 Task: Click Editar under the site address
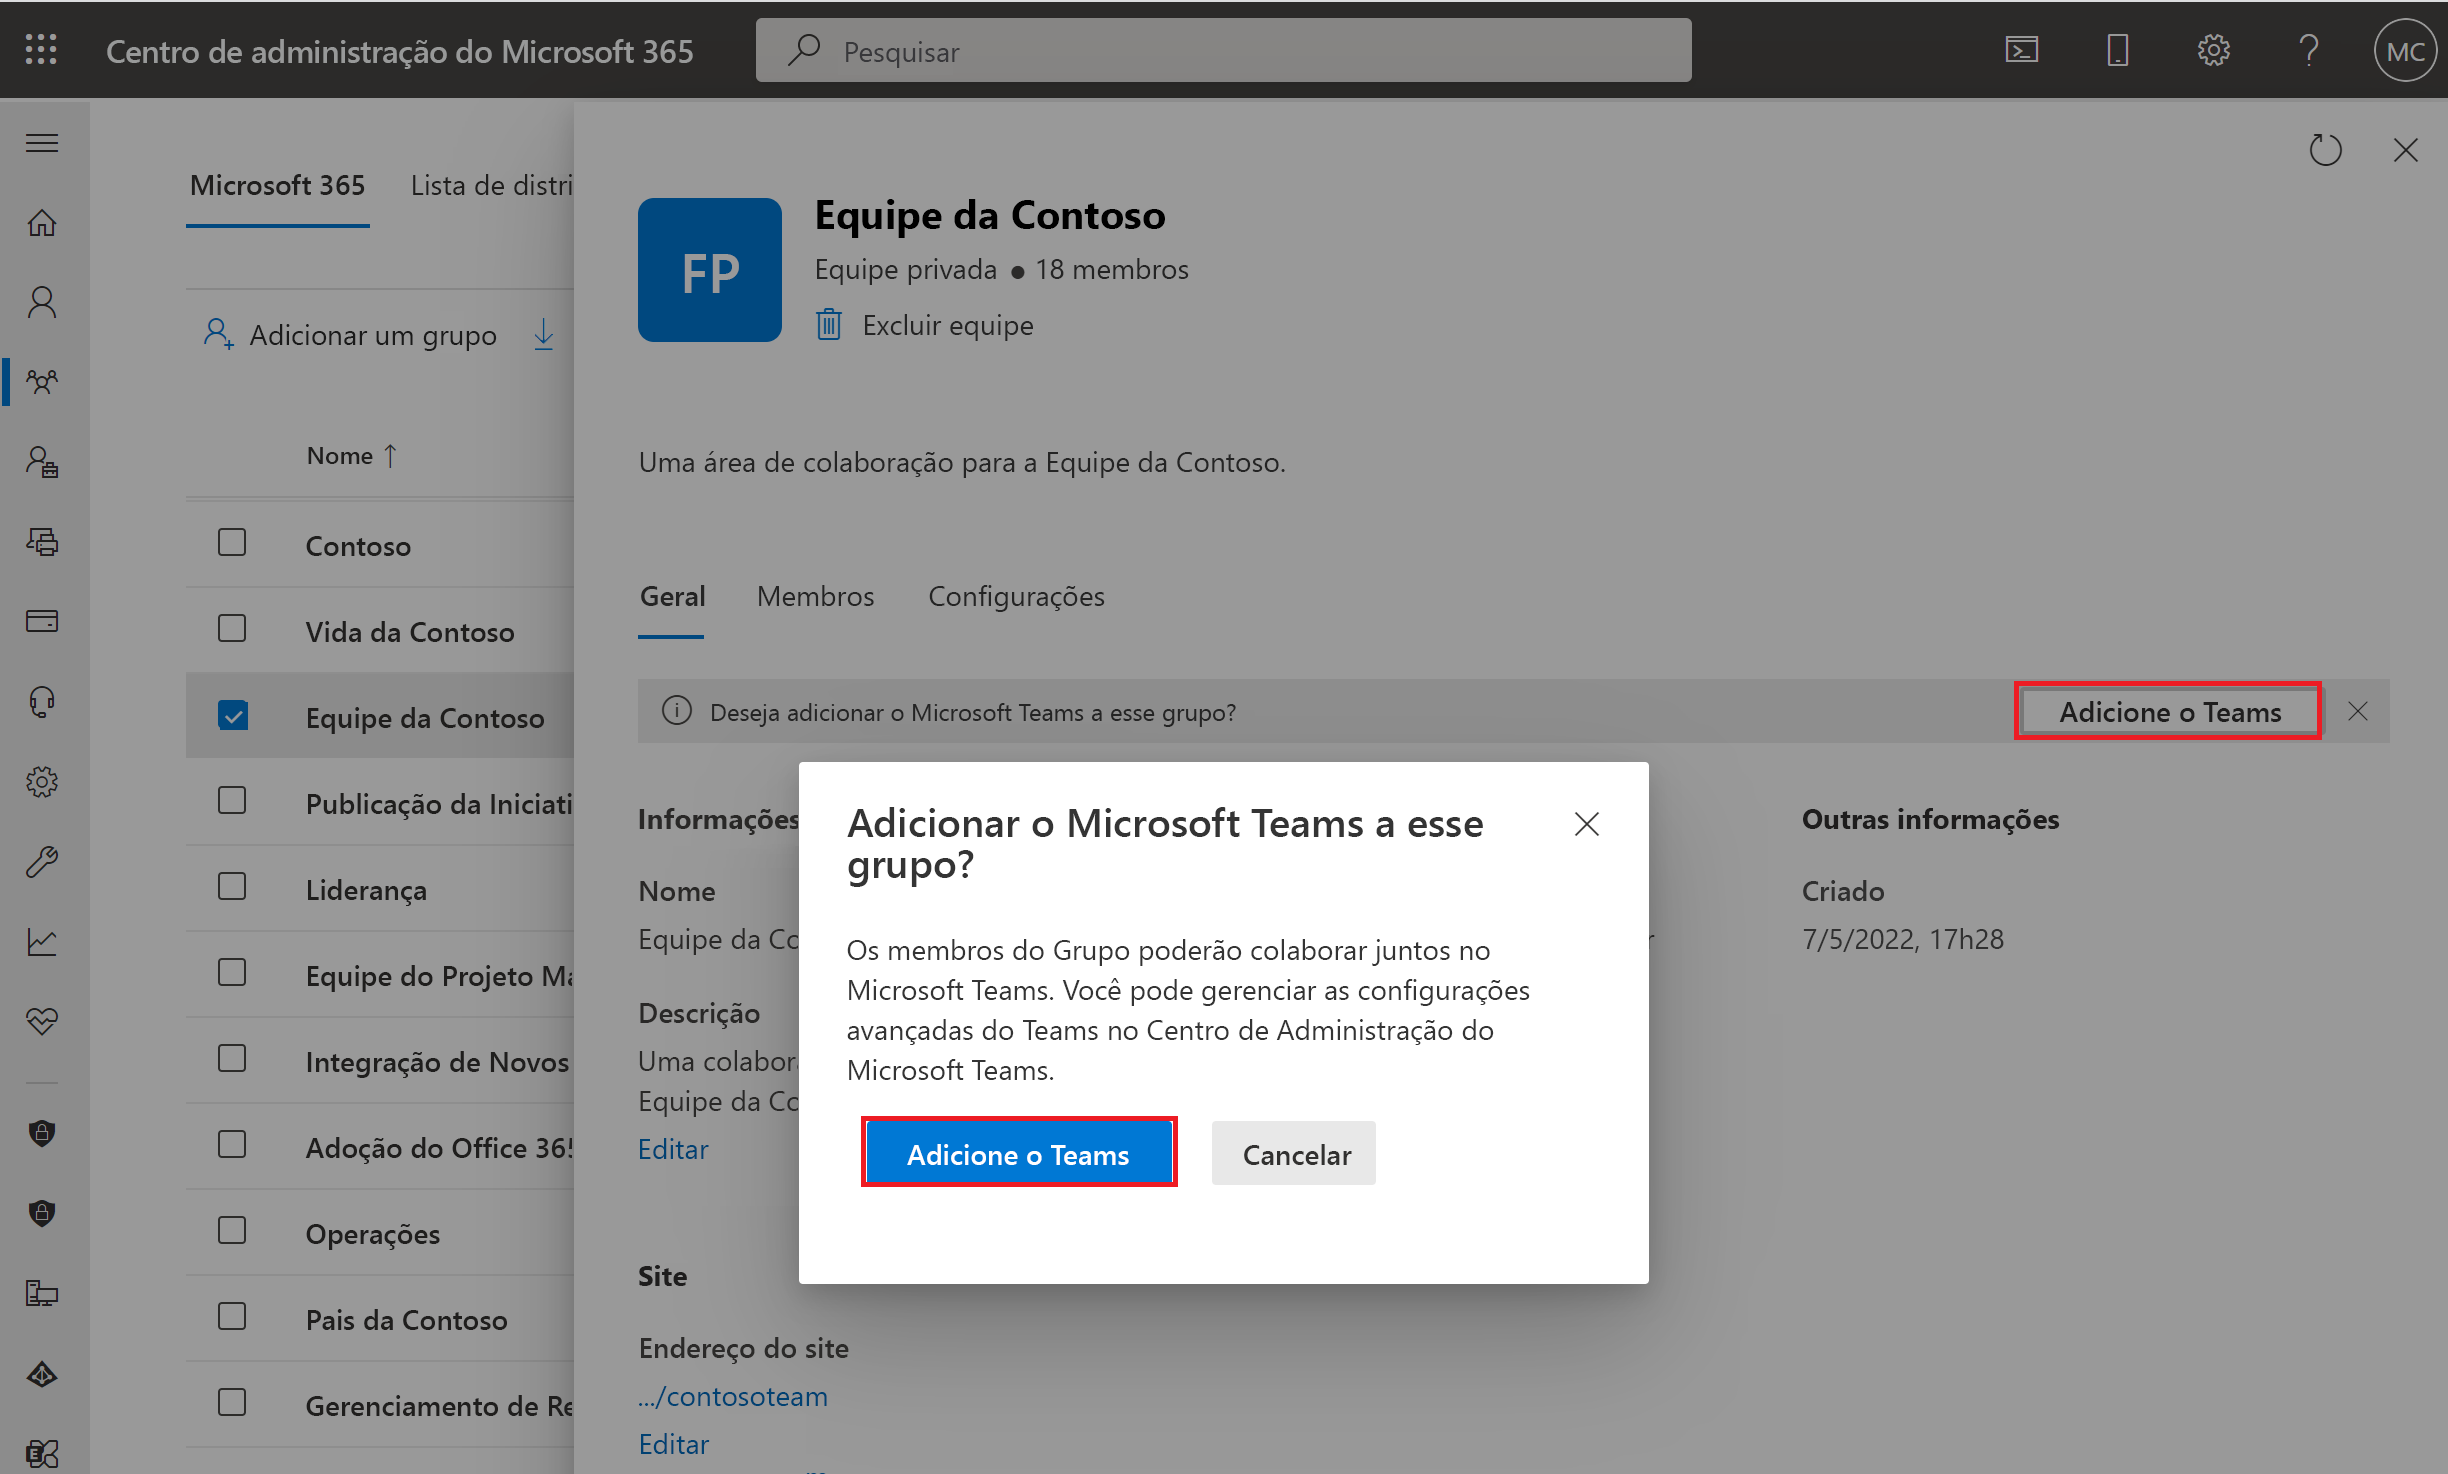(x=673, y=1444)
